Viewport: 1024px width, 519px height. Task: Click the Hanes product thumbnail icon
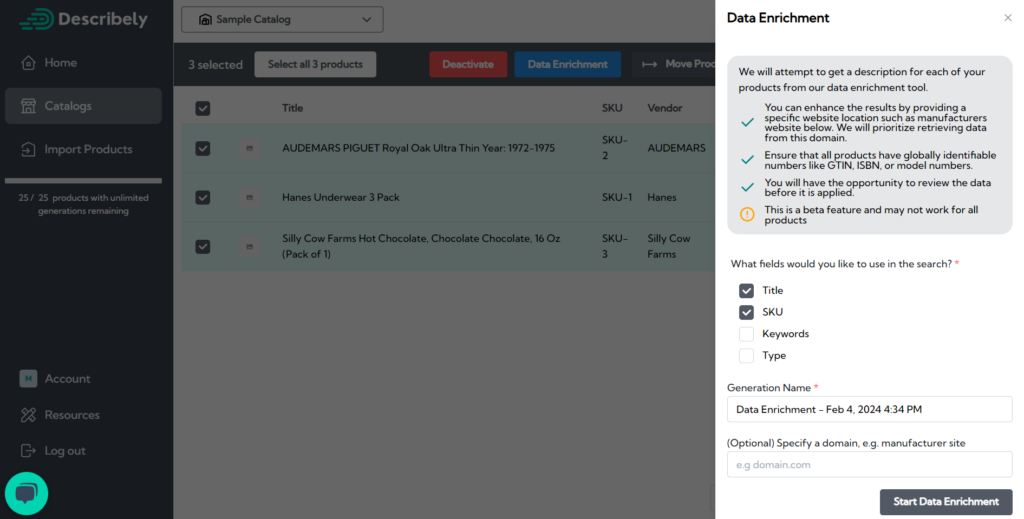[249, 197]
